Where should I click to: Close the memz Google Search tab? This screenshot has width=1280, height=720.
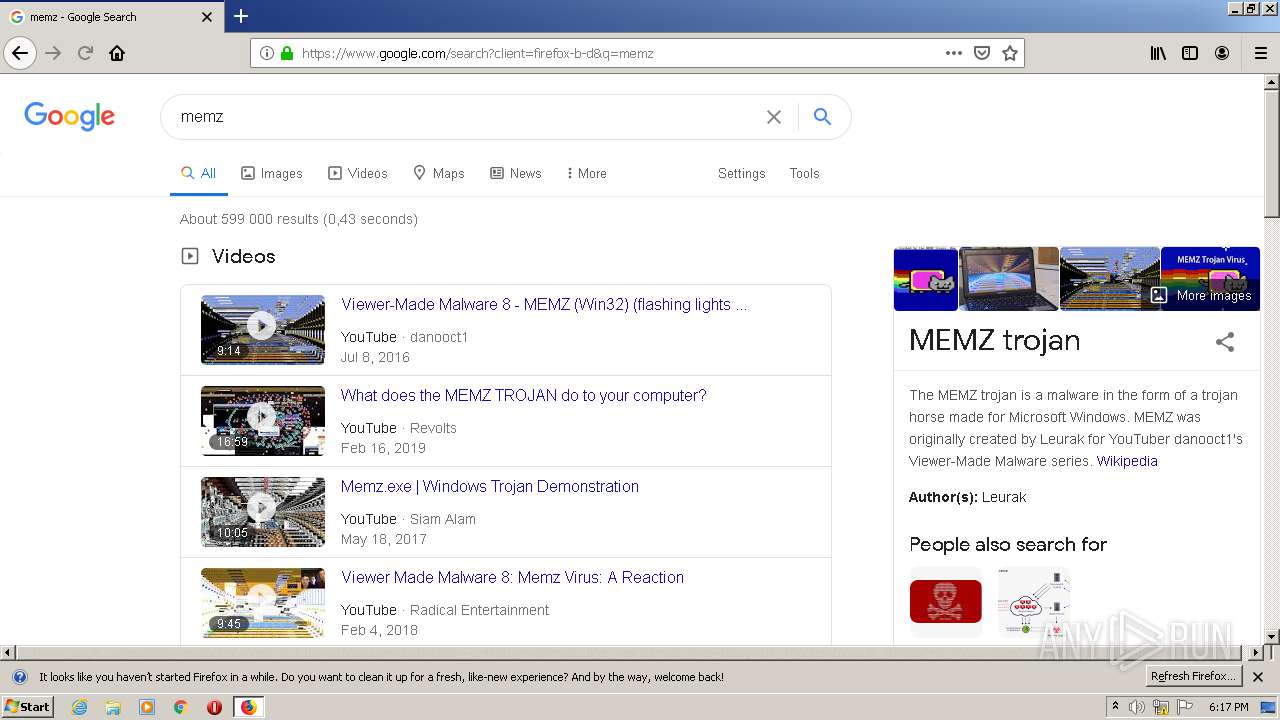coord(207,17)
